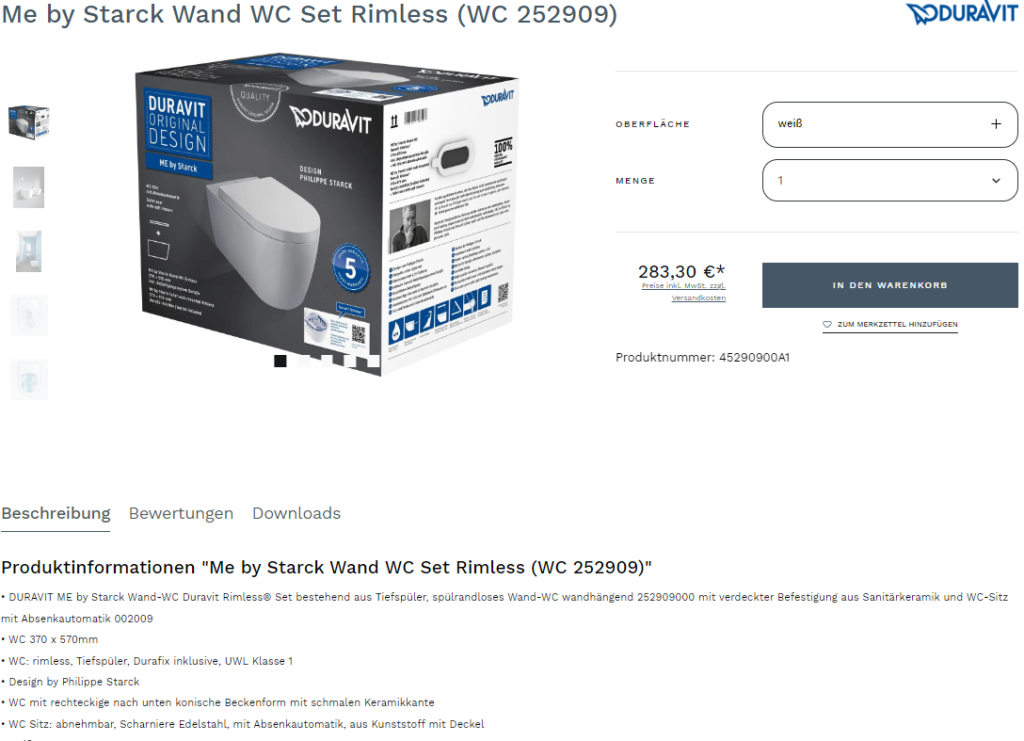Click chevron arrow in Menge box
This screenshot has height=741, width=1024.
(996, 181)
